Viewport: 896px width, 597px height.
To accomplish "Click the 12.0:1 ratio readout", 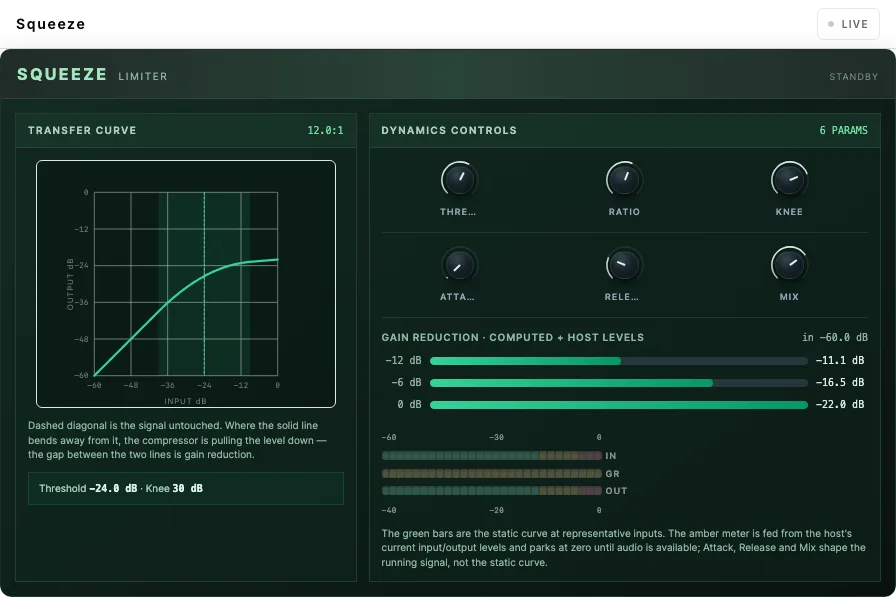I will (x=325, y=130).
